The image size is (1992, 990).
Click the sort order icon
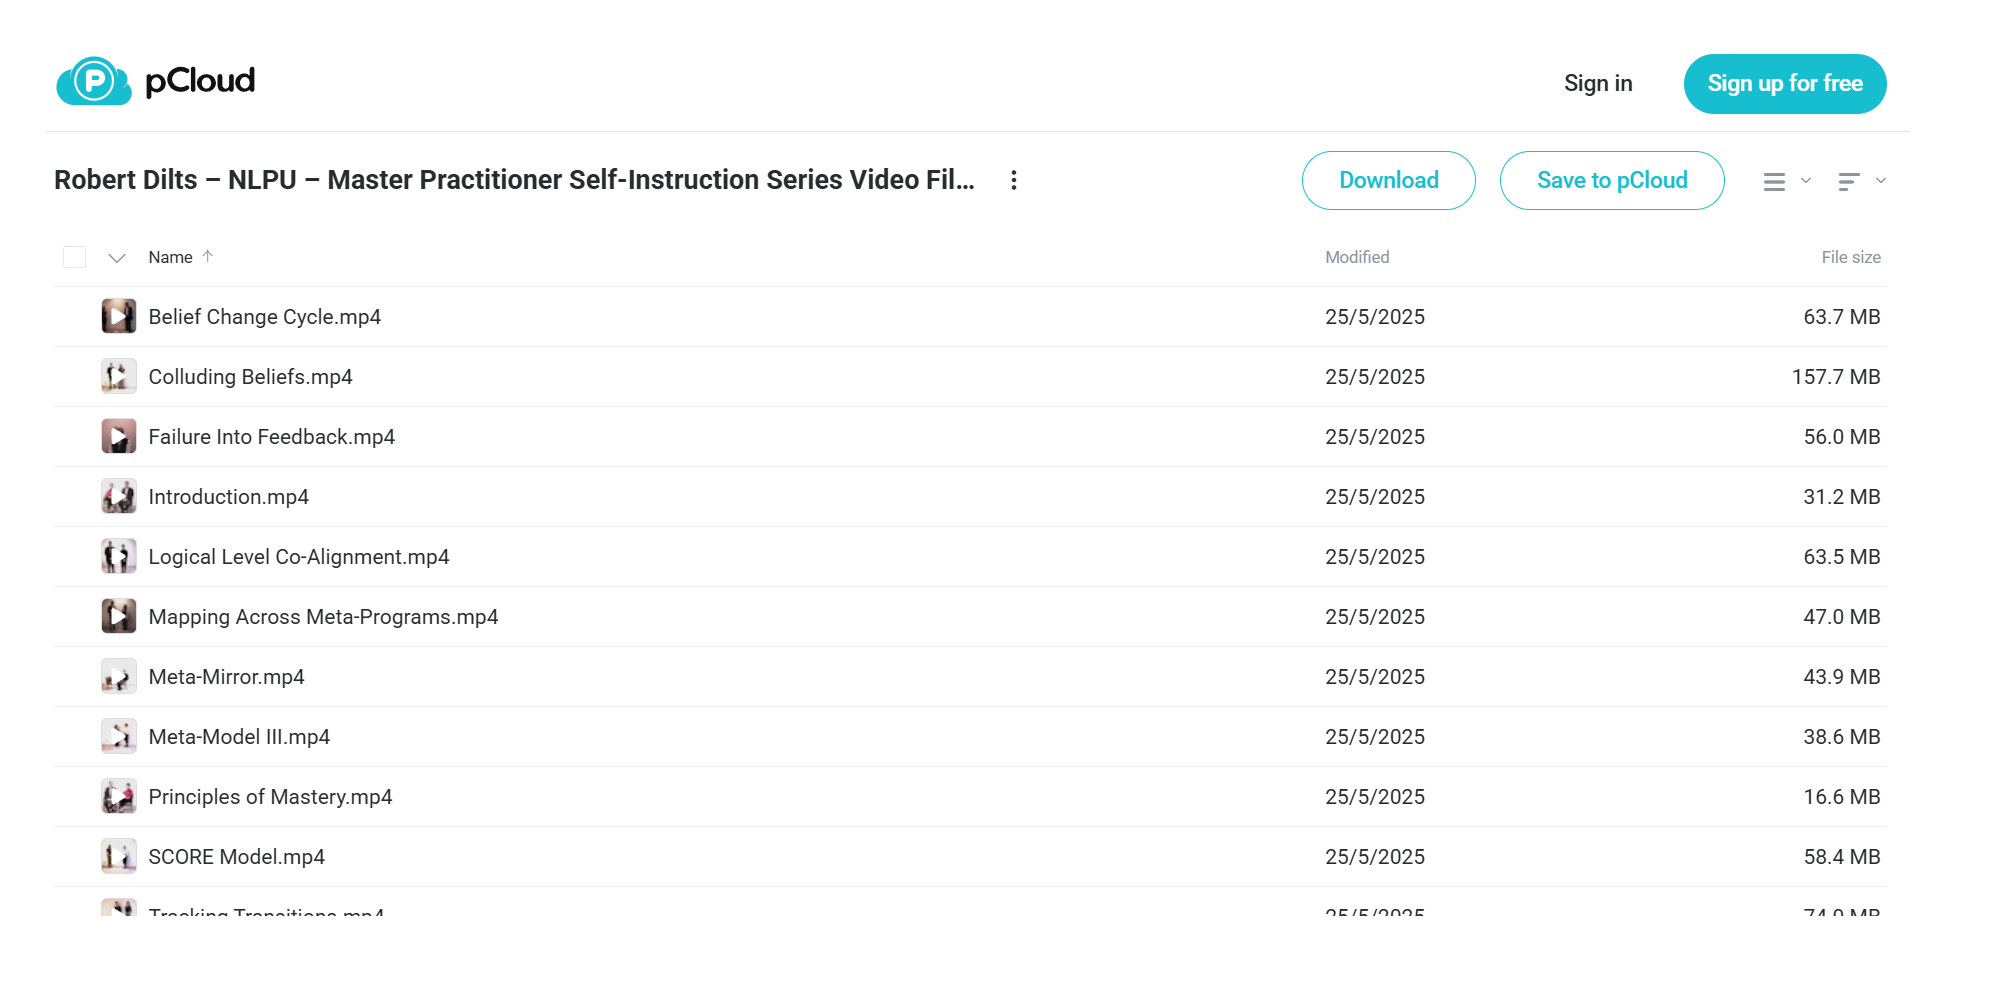tap(1849, 182)
